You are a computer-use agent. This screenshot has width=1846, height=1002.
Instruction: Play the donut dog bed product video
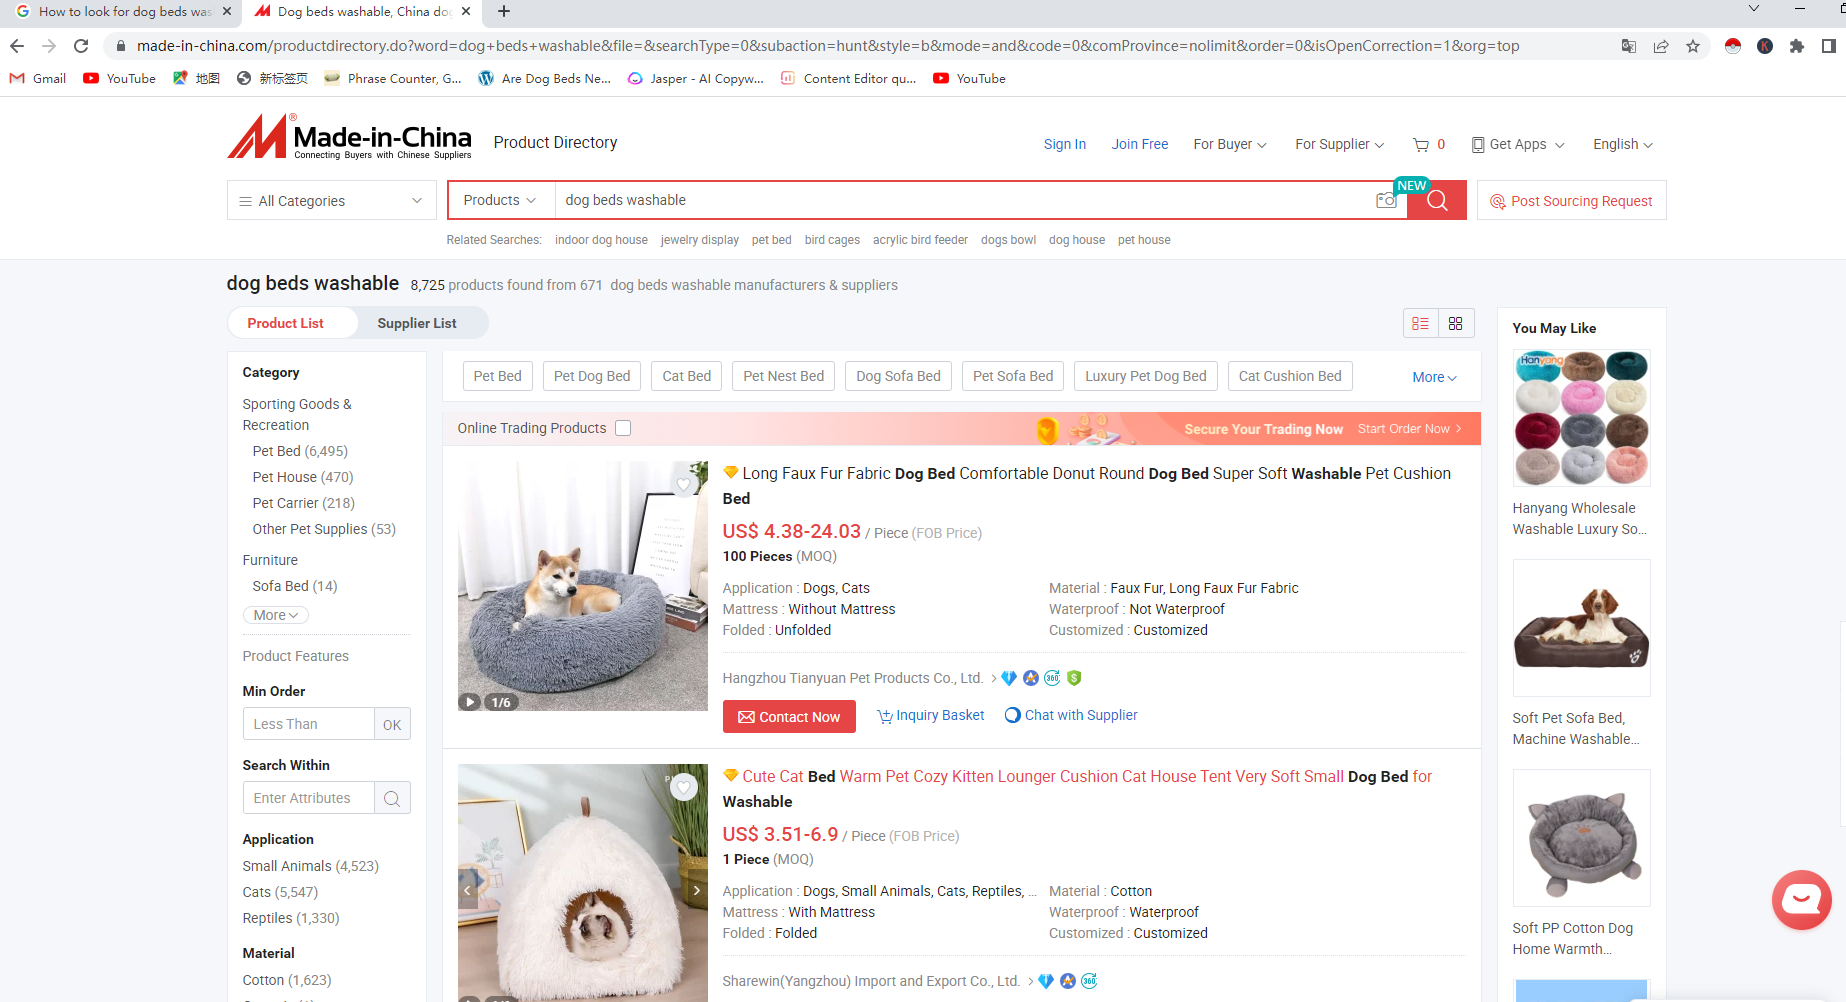[470, 702]
